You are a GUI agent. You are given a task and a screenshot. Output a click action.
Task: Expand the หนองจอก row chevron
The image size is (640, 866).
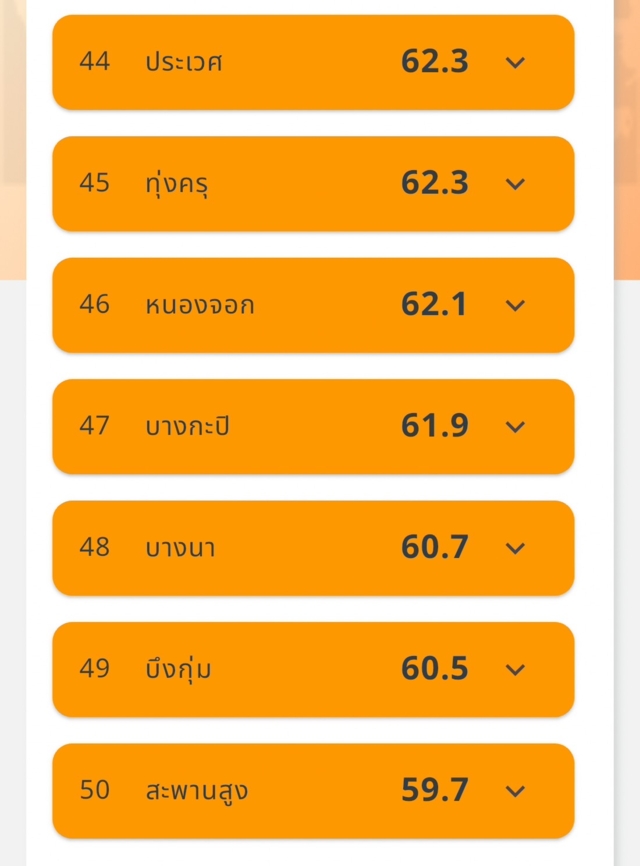pos(515,305)
